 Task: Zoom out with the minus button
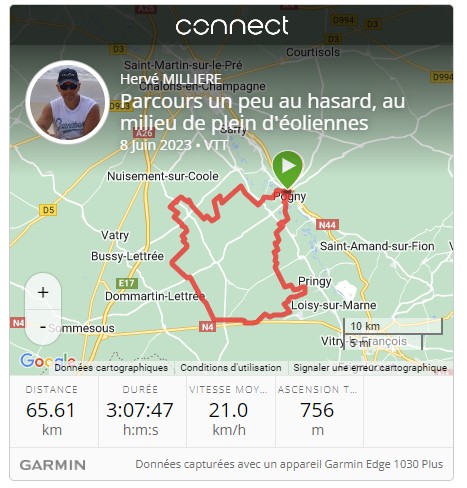coord(43,327)
